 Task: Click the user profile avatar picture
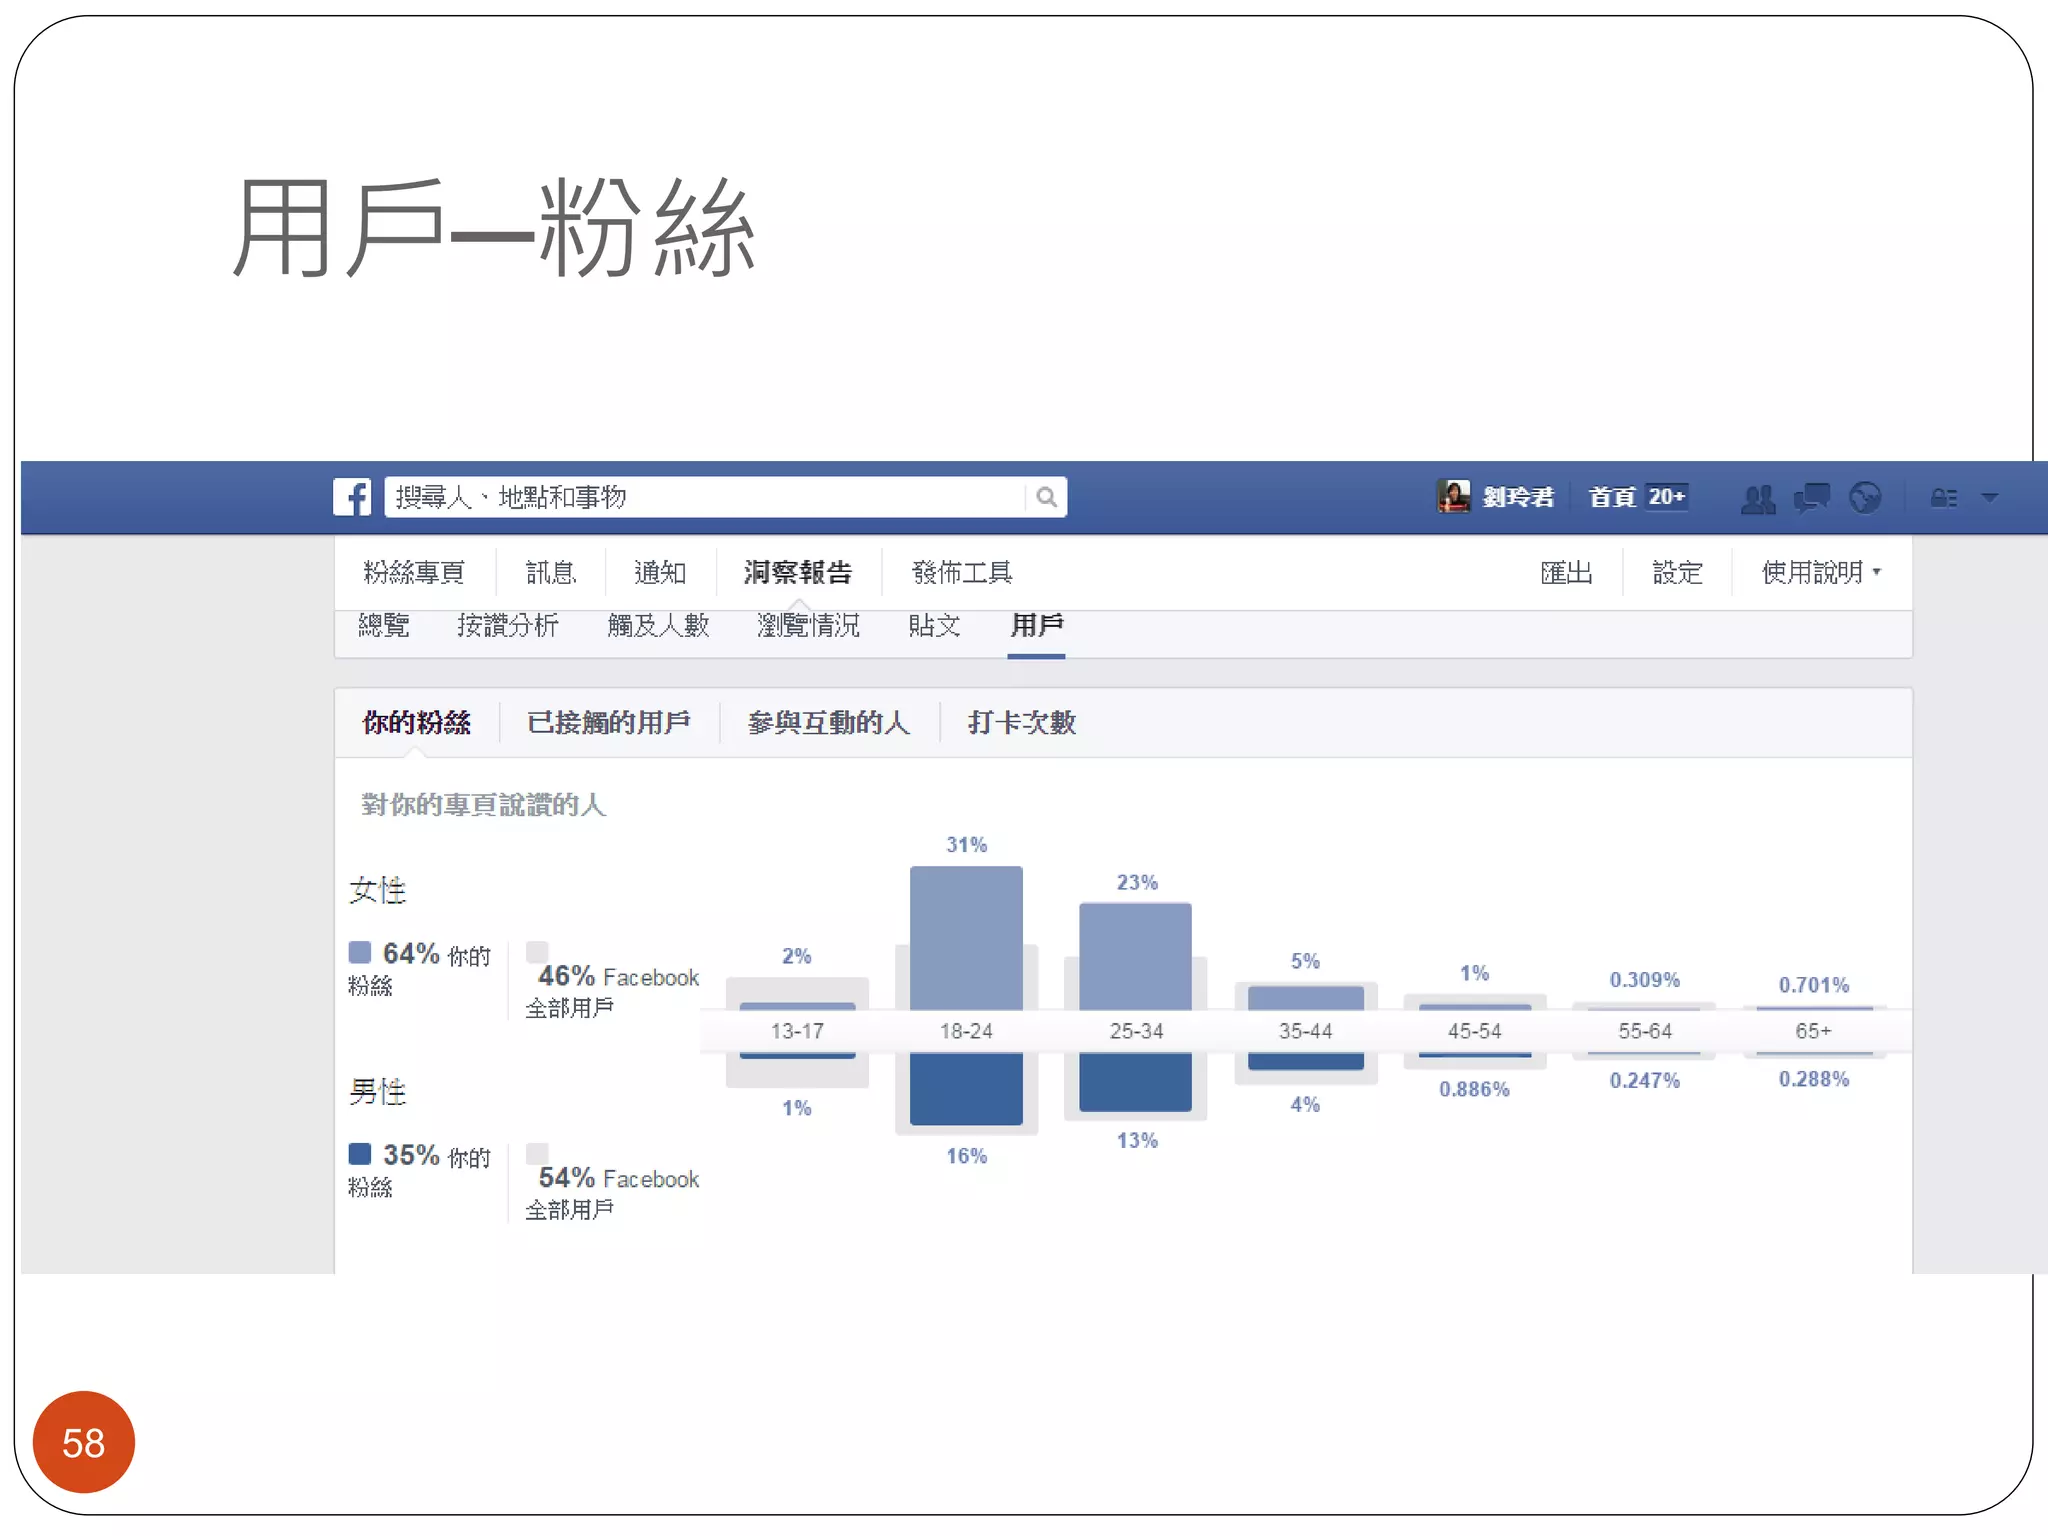pyautogui.click(x=1453, y=496)
